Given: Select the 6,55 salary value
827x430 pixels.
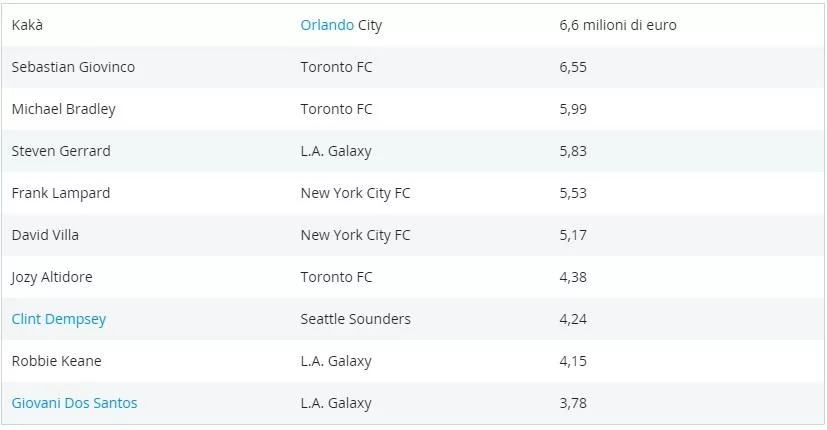Looking at the screenshot, I should (x=573, y=67).
